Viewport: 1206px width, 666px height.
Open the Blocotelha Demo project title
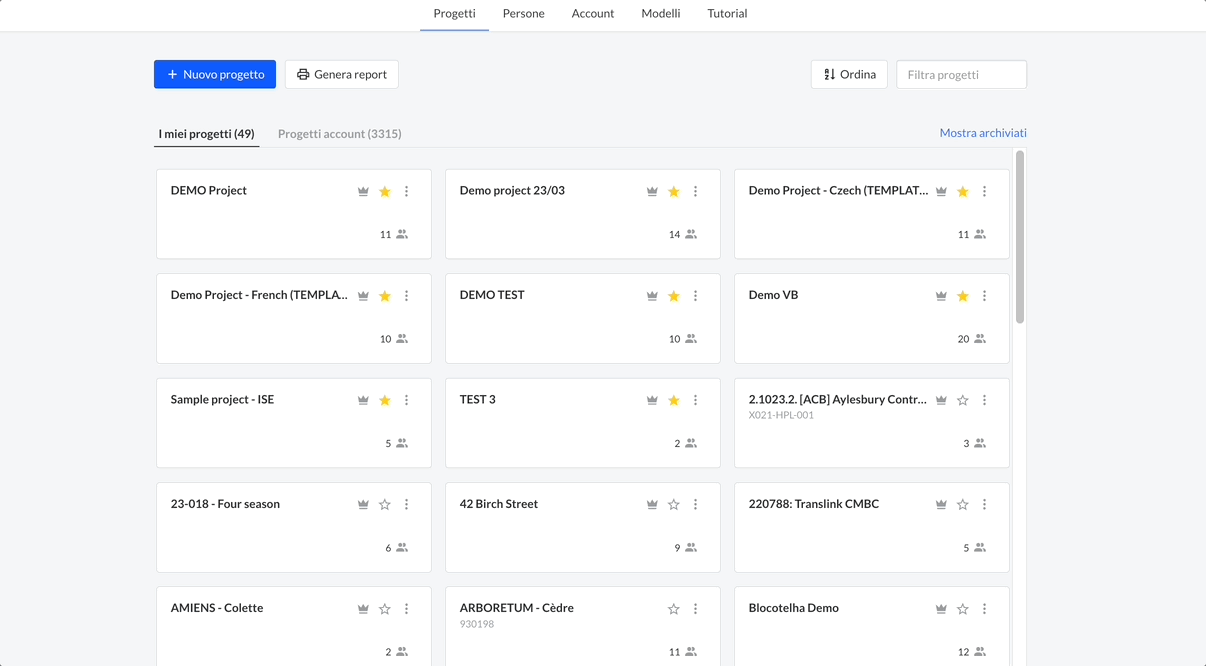click(x=794, y=608)
